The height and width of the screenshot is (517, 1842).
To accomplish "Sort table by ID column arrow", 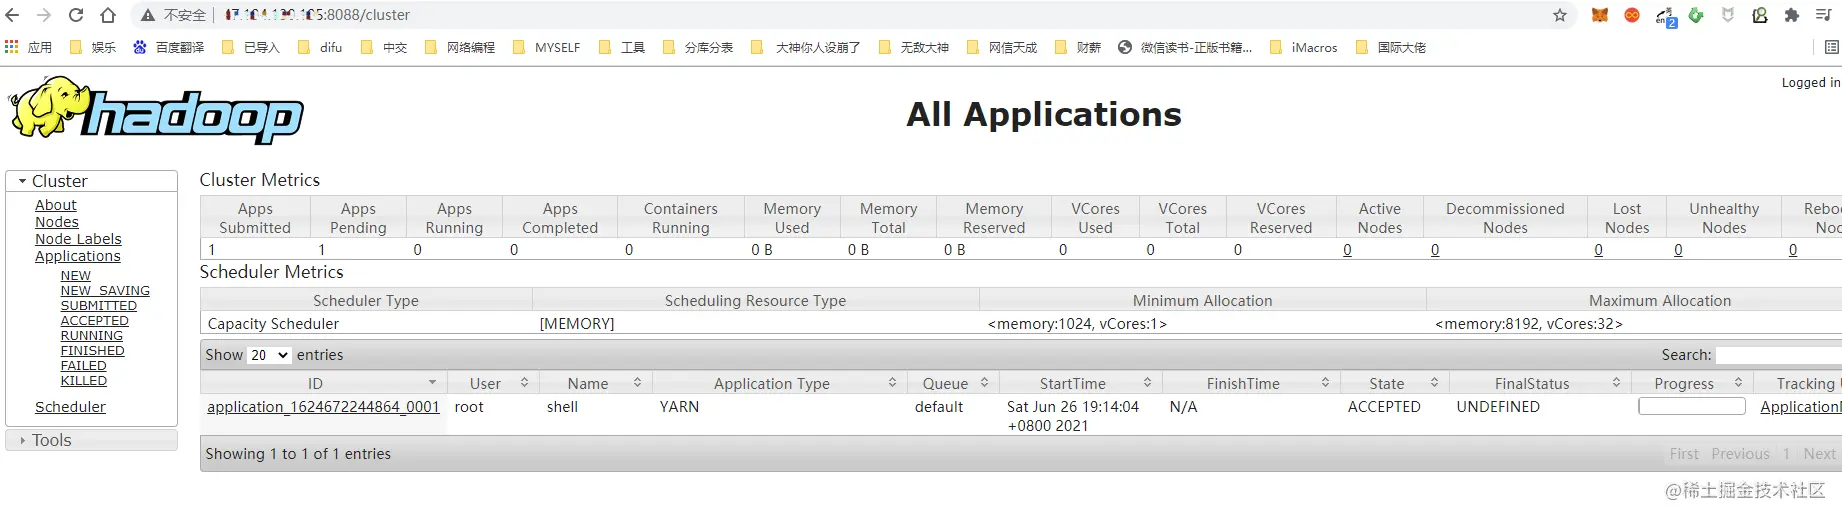I will pyautogui.click(x=432, y=383).
